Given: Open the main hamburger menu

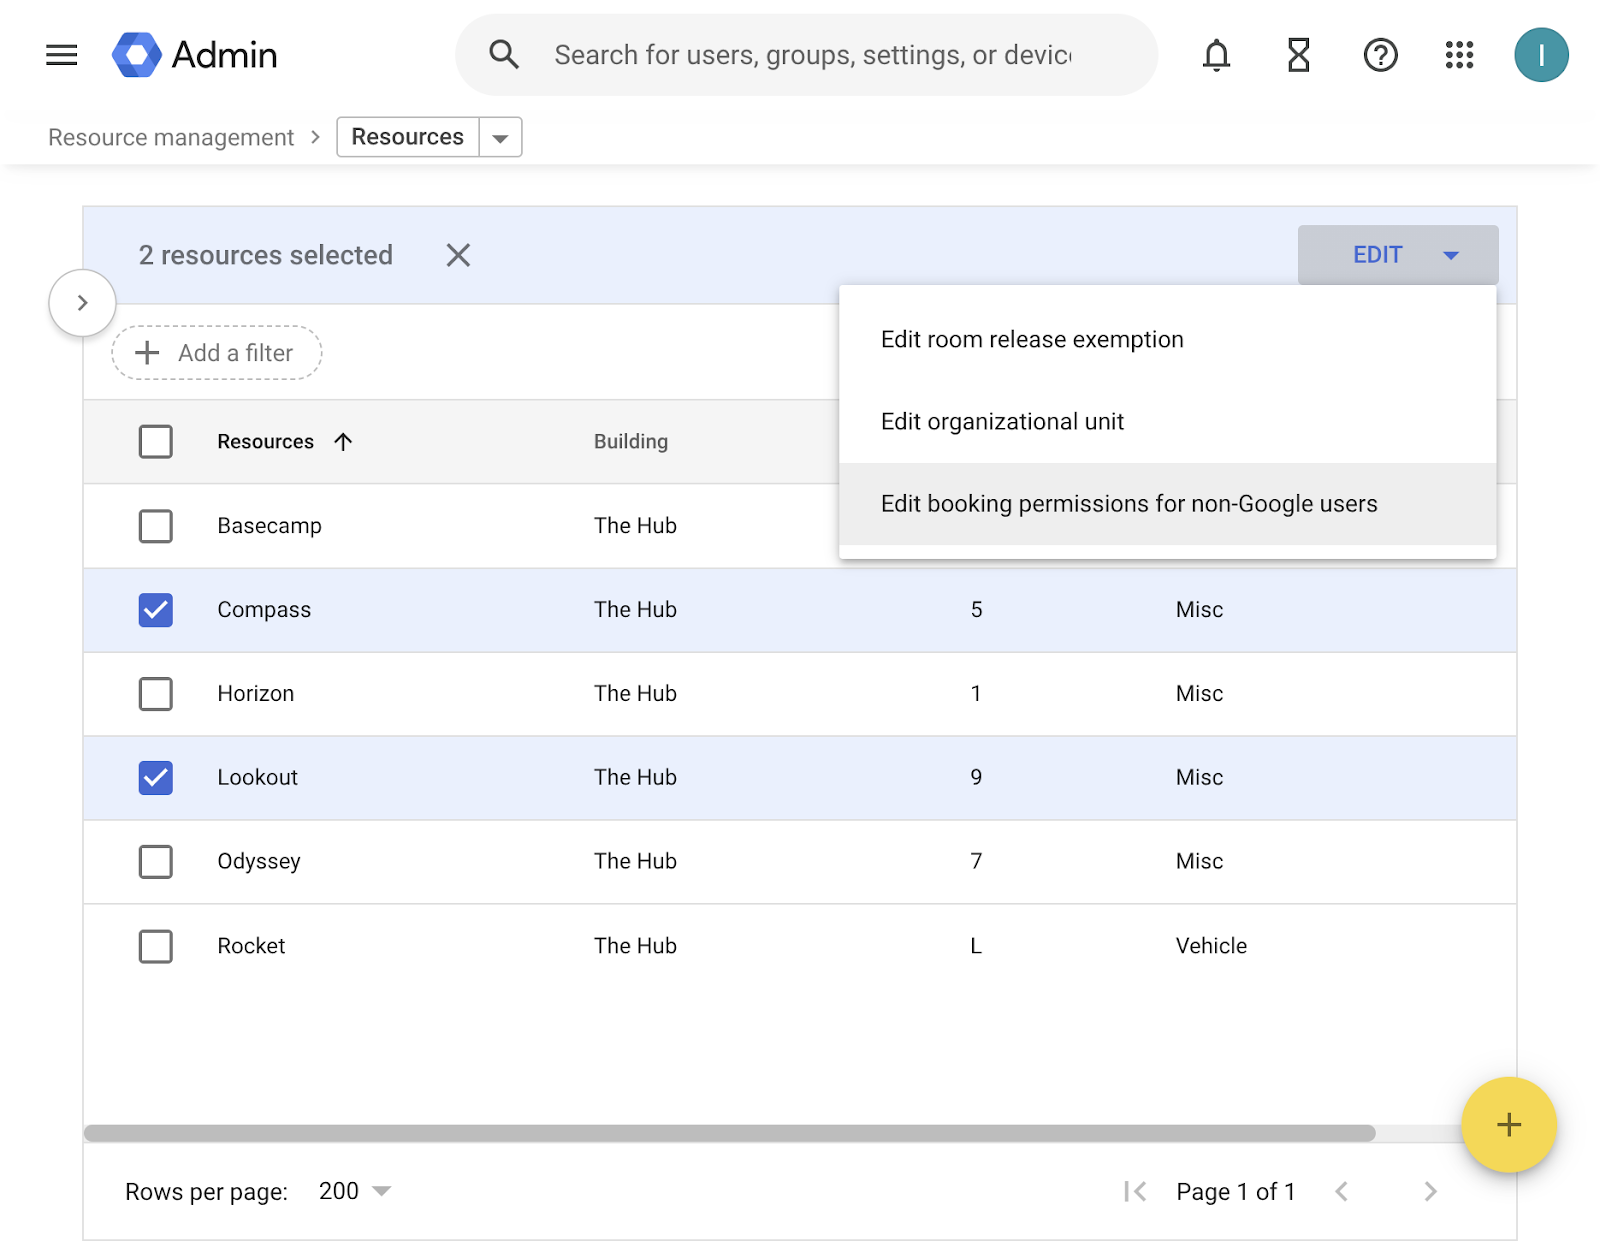Looking at the screenshot, I should [x=62, y=55].
